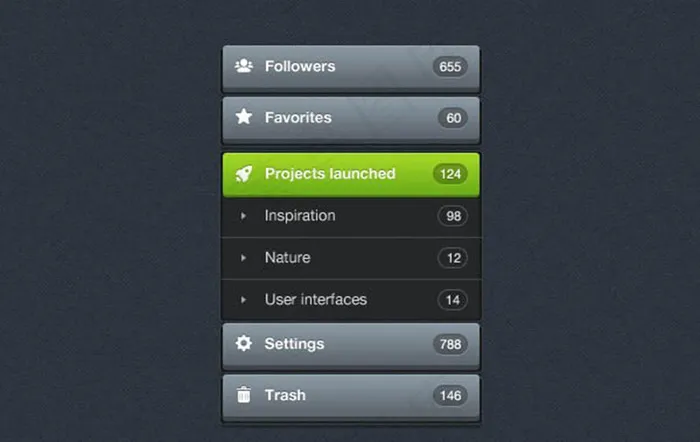This screenshot has height=442, width=700.
Task: Select the User interfaces submenu item
Action: click(x=315, y=300)
